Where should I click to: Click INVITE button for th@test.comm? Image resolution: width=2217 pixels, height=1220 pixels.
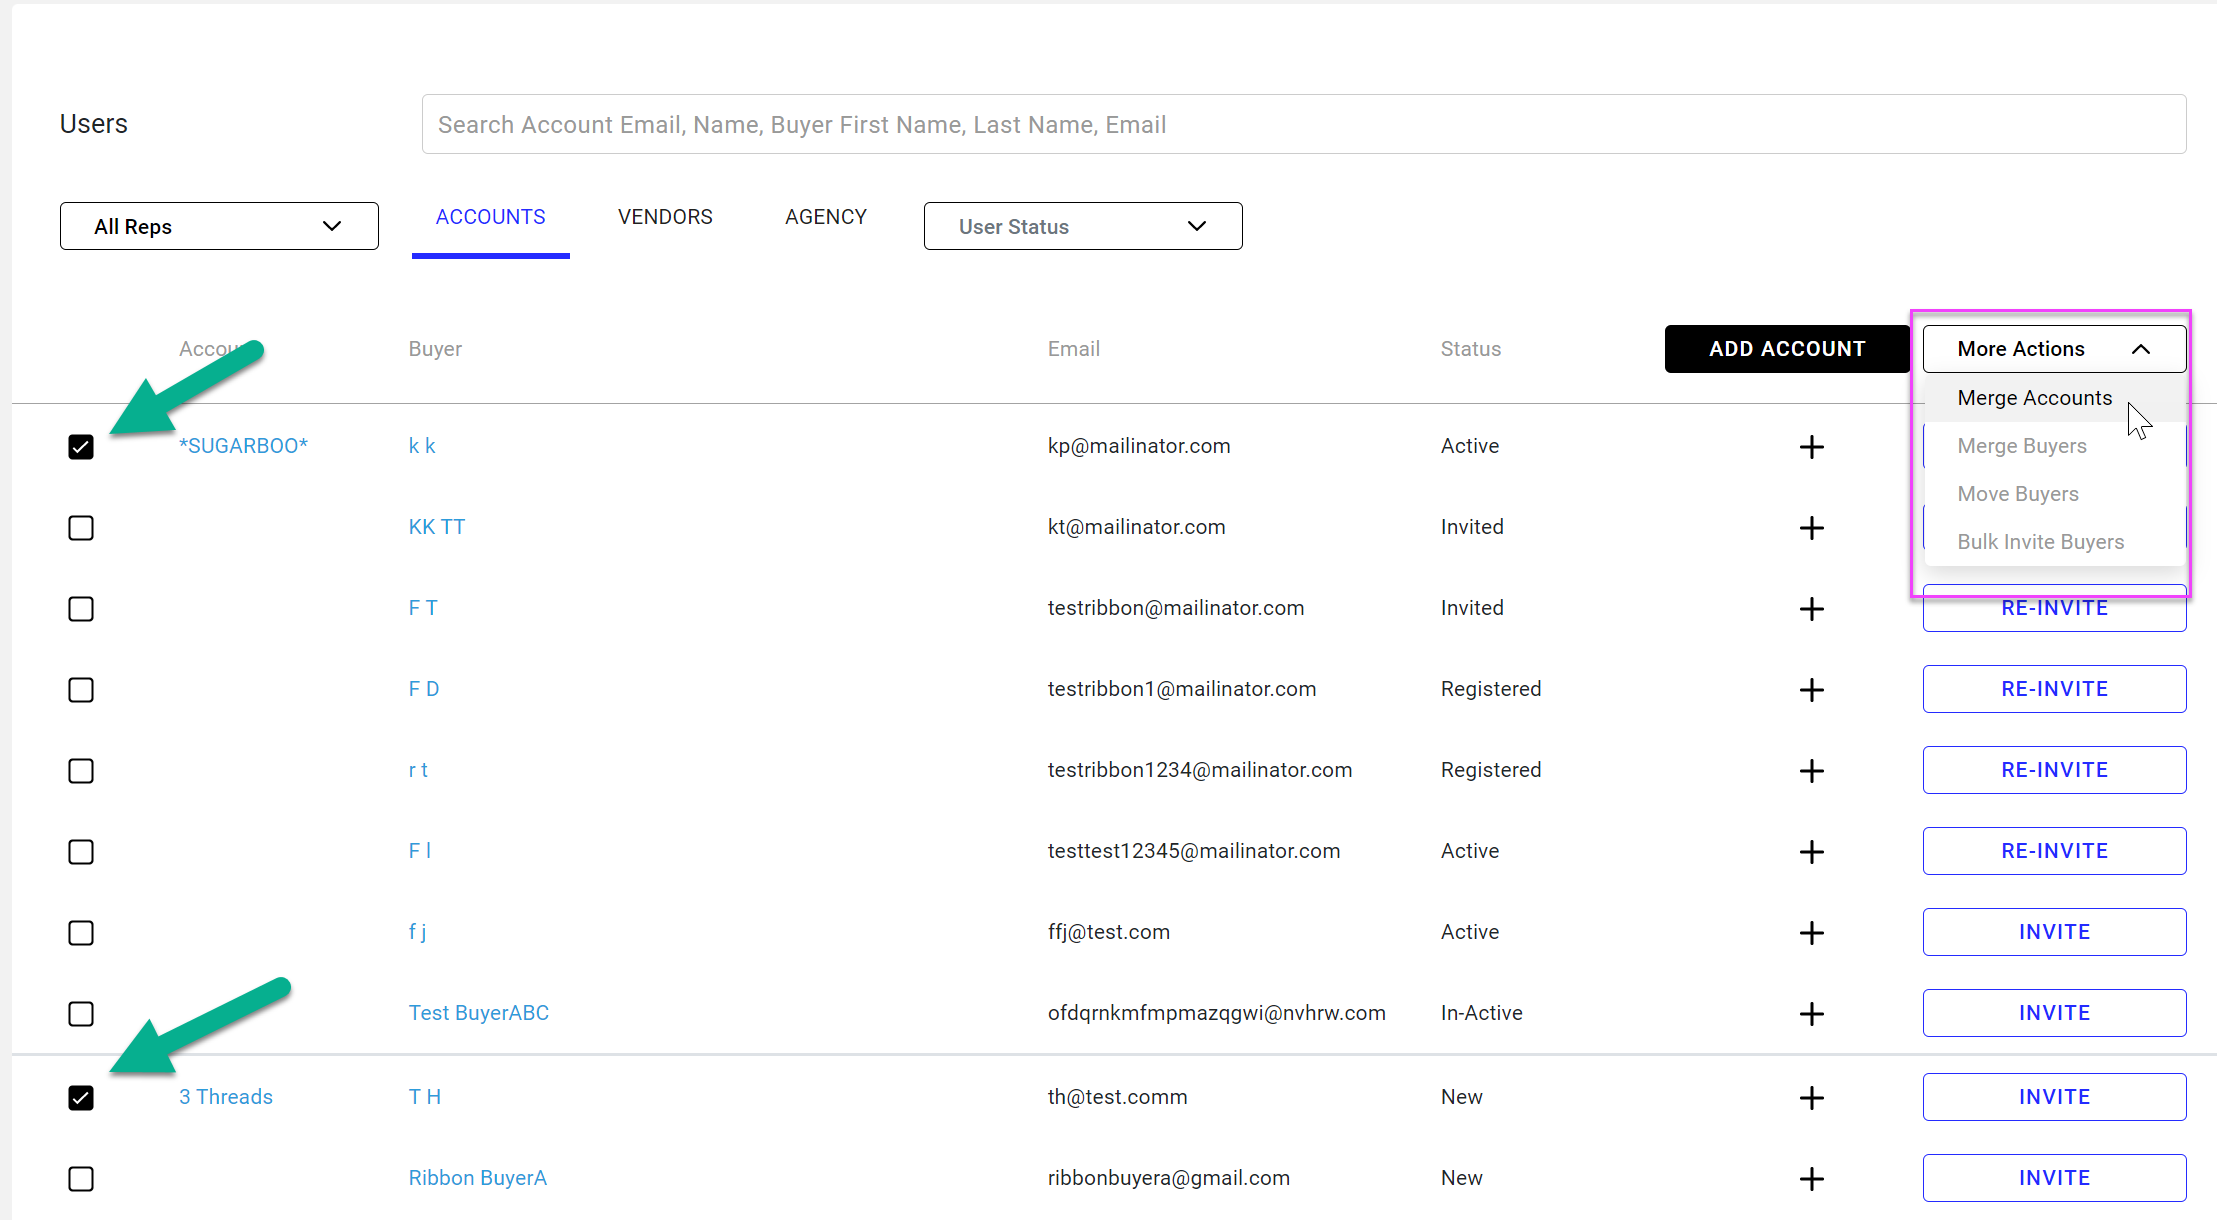(2053, 1097)
